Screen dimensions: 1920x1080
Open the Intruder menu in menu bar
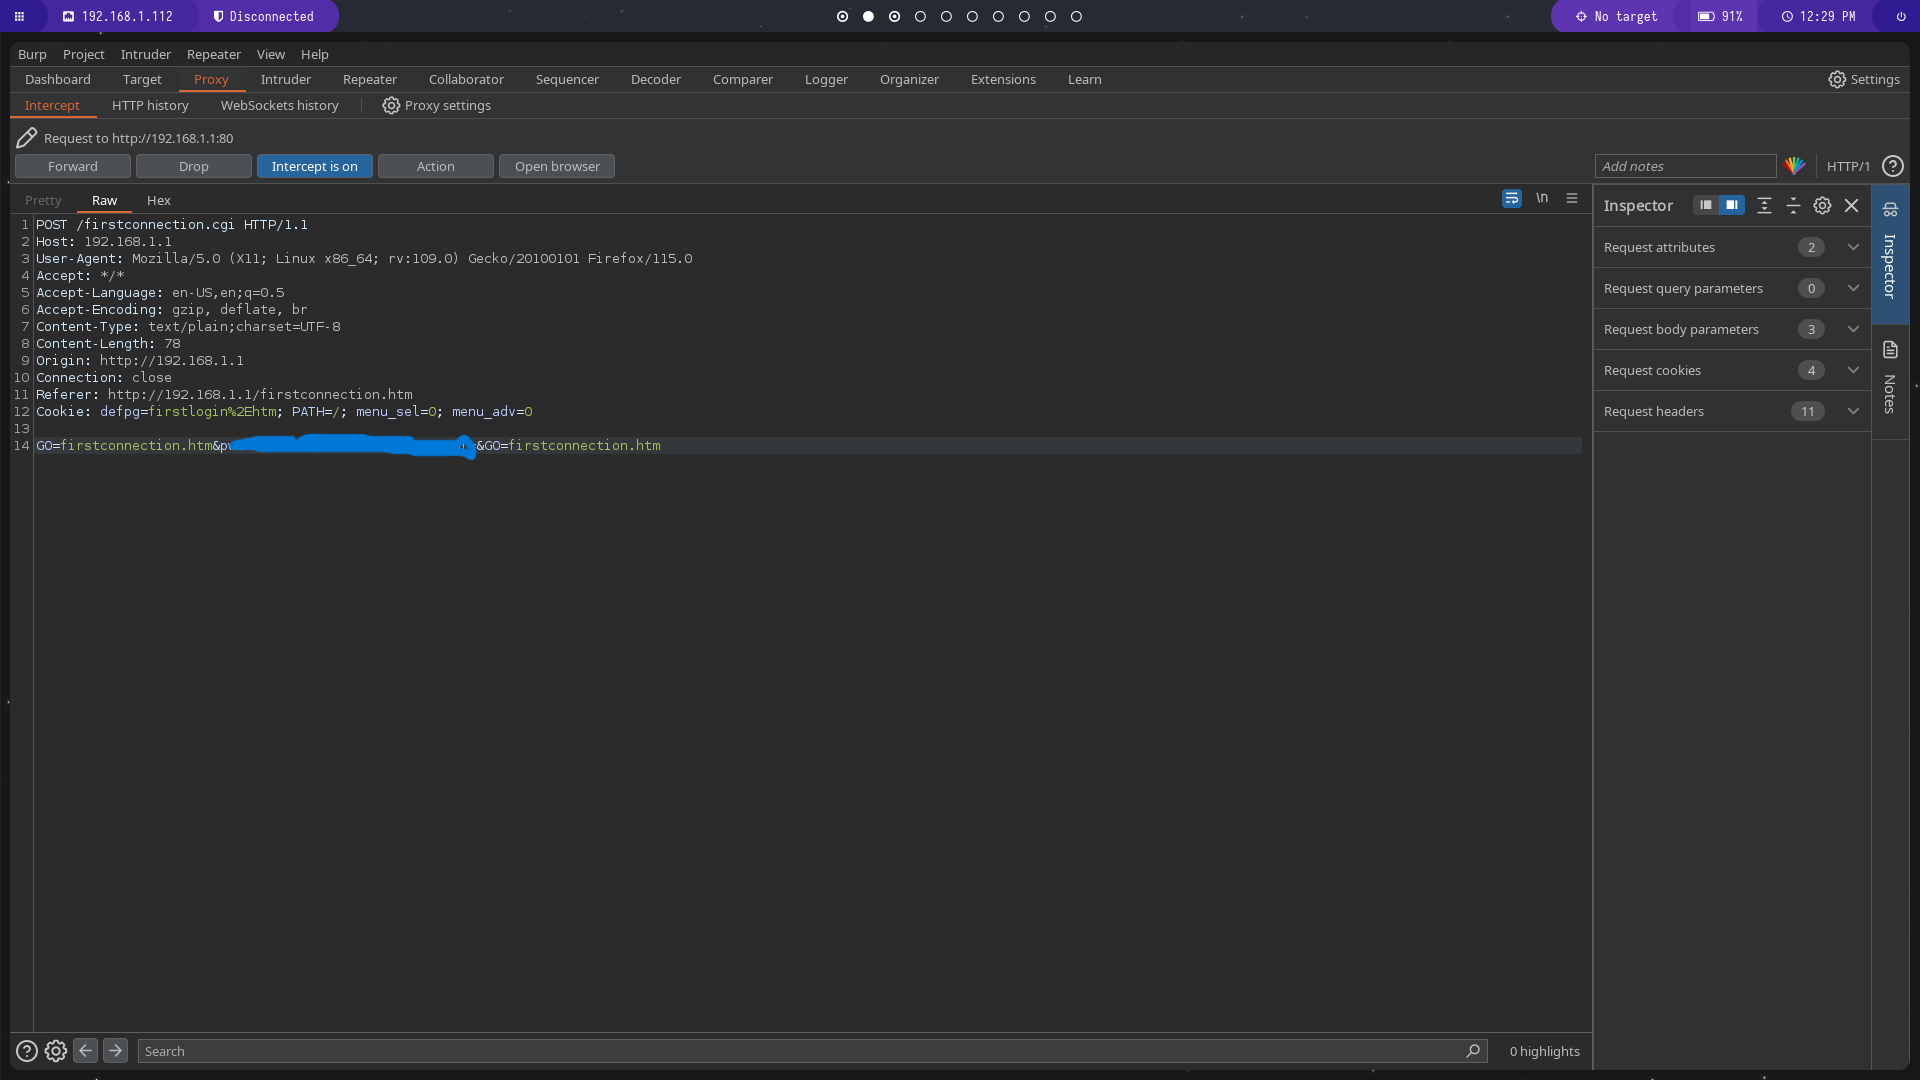(x=146, y=54)
